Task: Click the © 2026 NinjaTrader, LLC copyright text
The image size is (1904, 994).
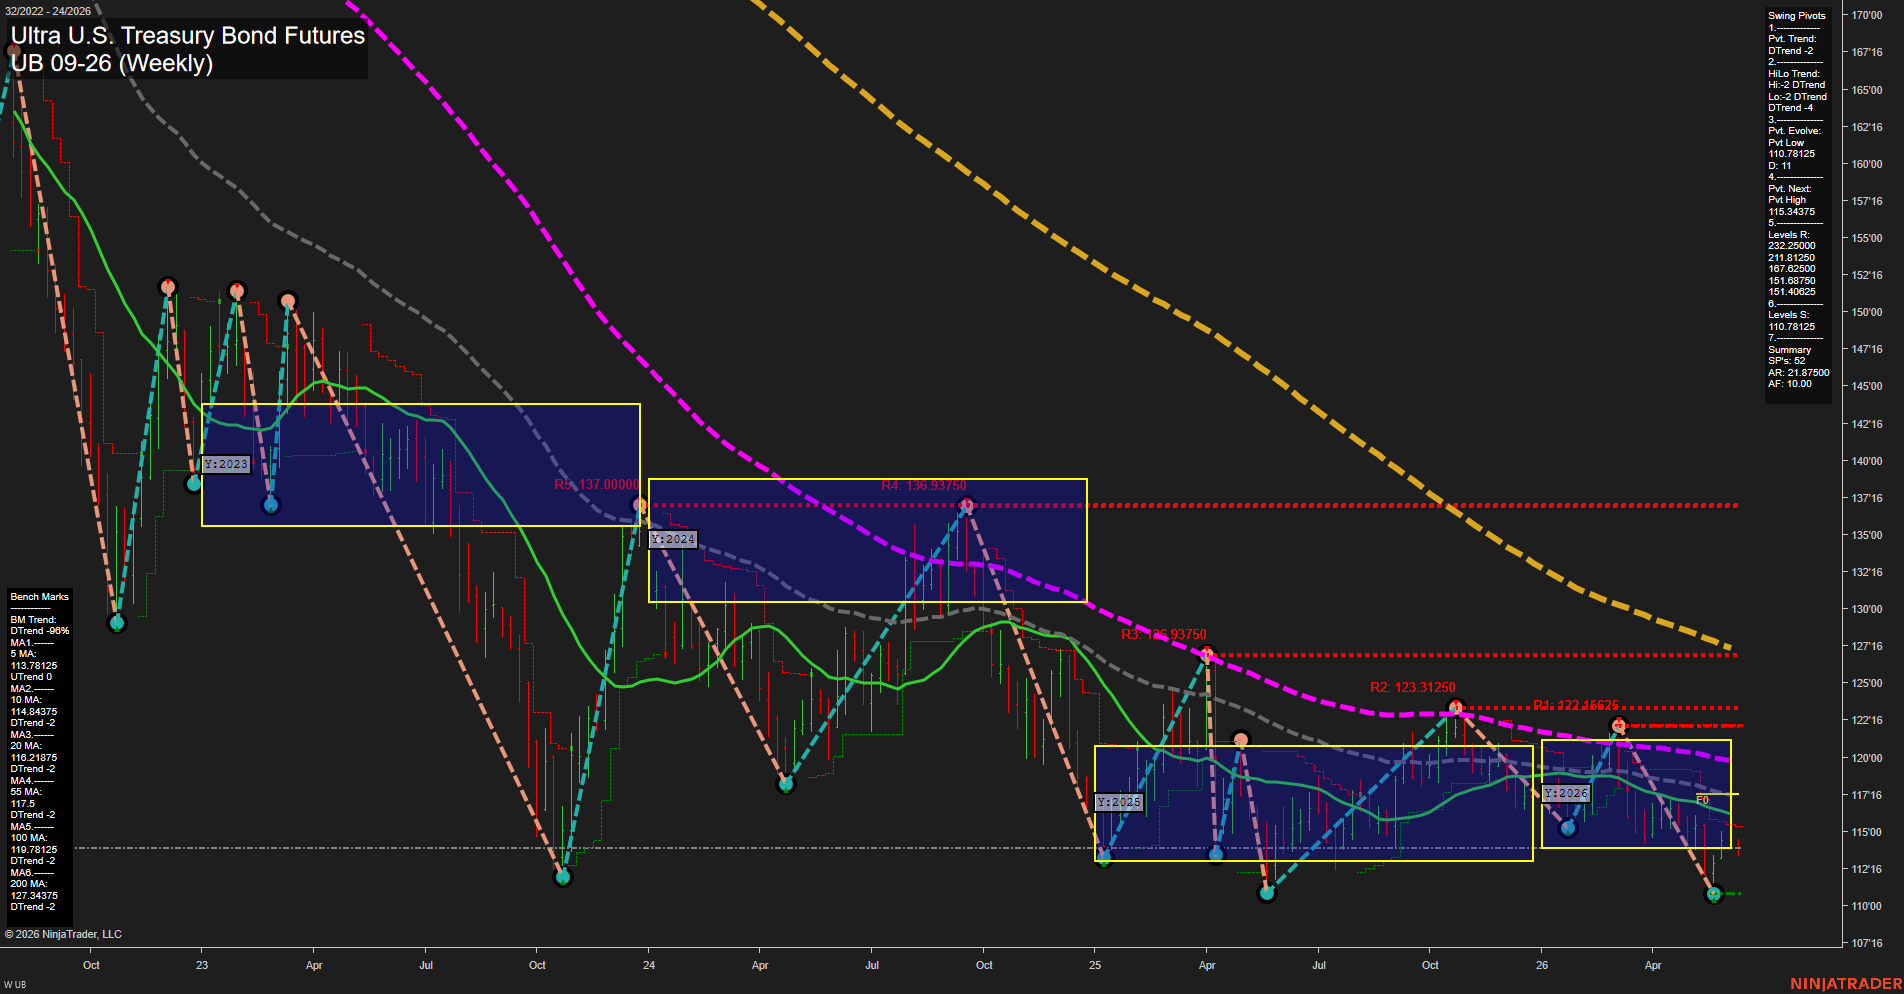Action: (63, 934)
